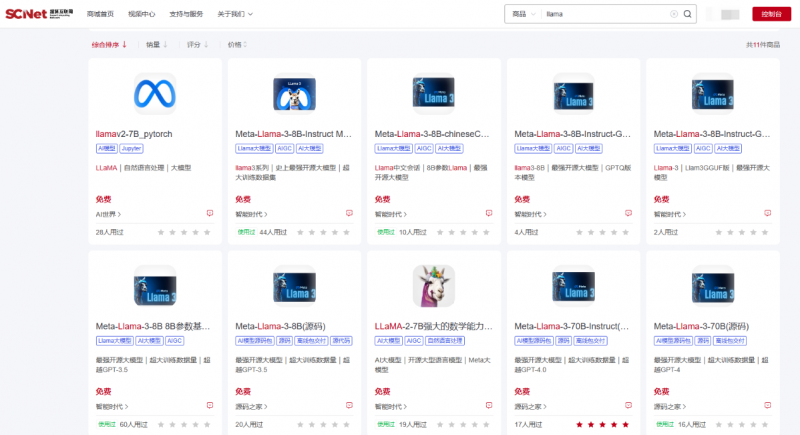Open chat icon on Meta-Llama-3-8B 8B参数 card

[x=210, y=405]
